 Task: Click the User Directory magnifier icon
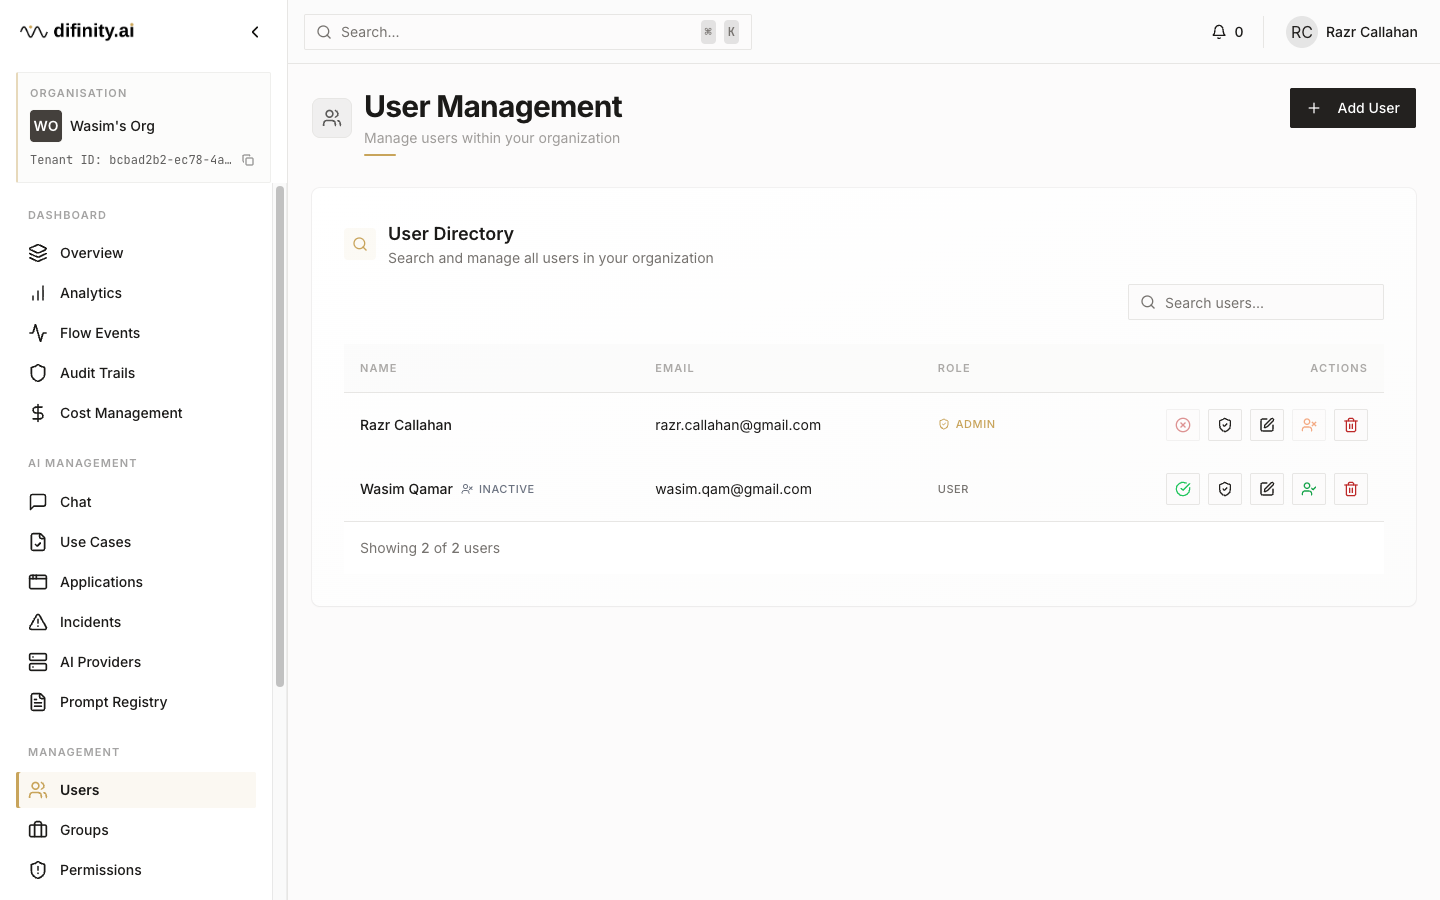point(360,244)
